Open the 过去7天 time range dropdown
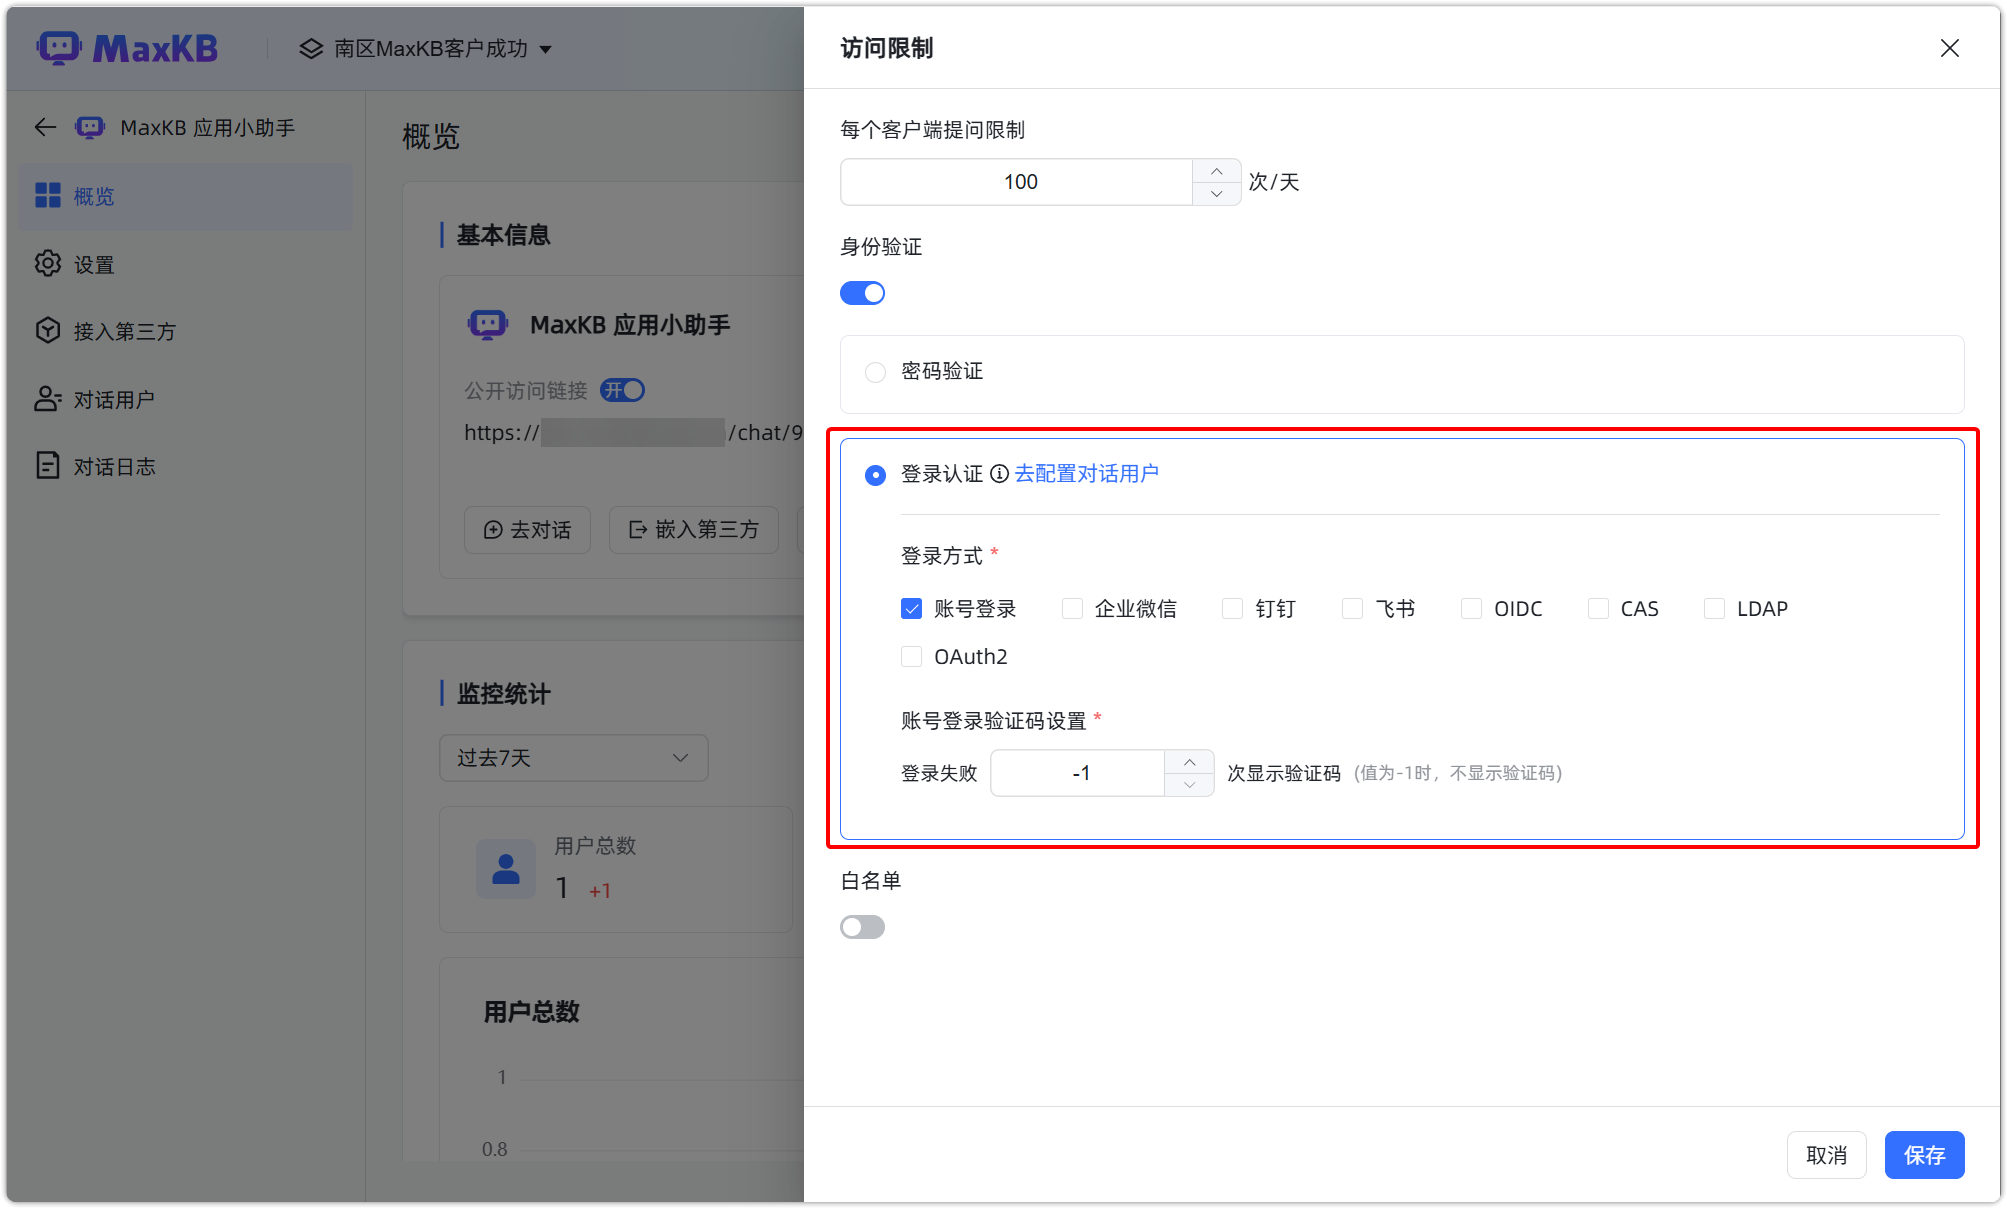Screen dimensions: 2007x1208 pyautogui.click(x=573, y=758)
